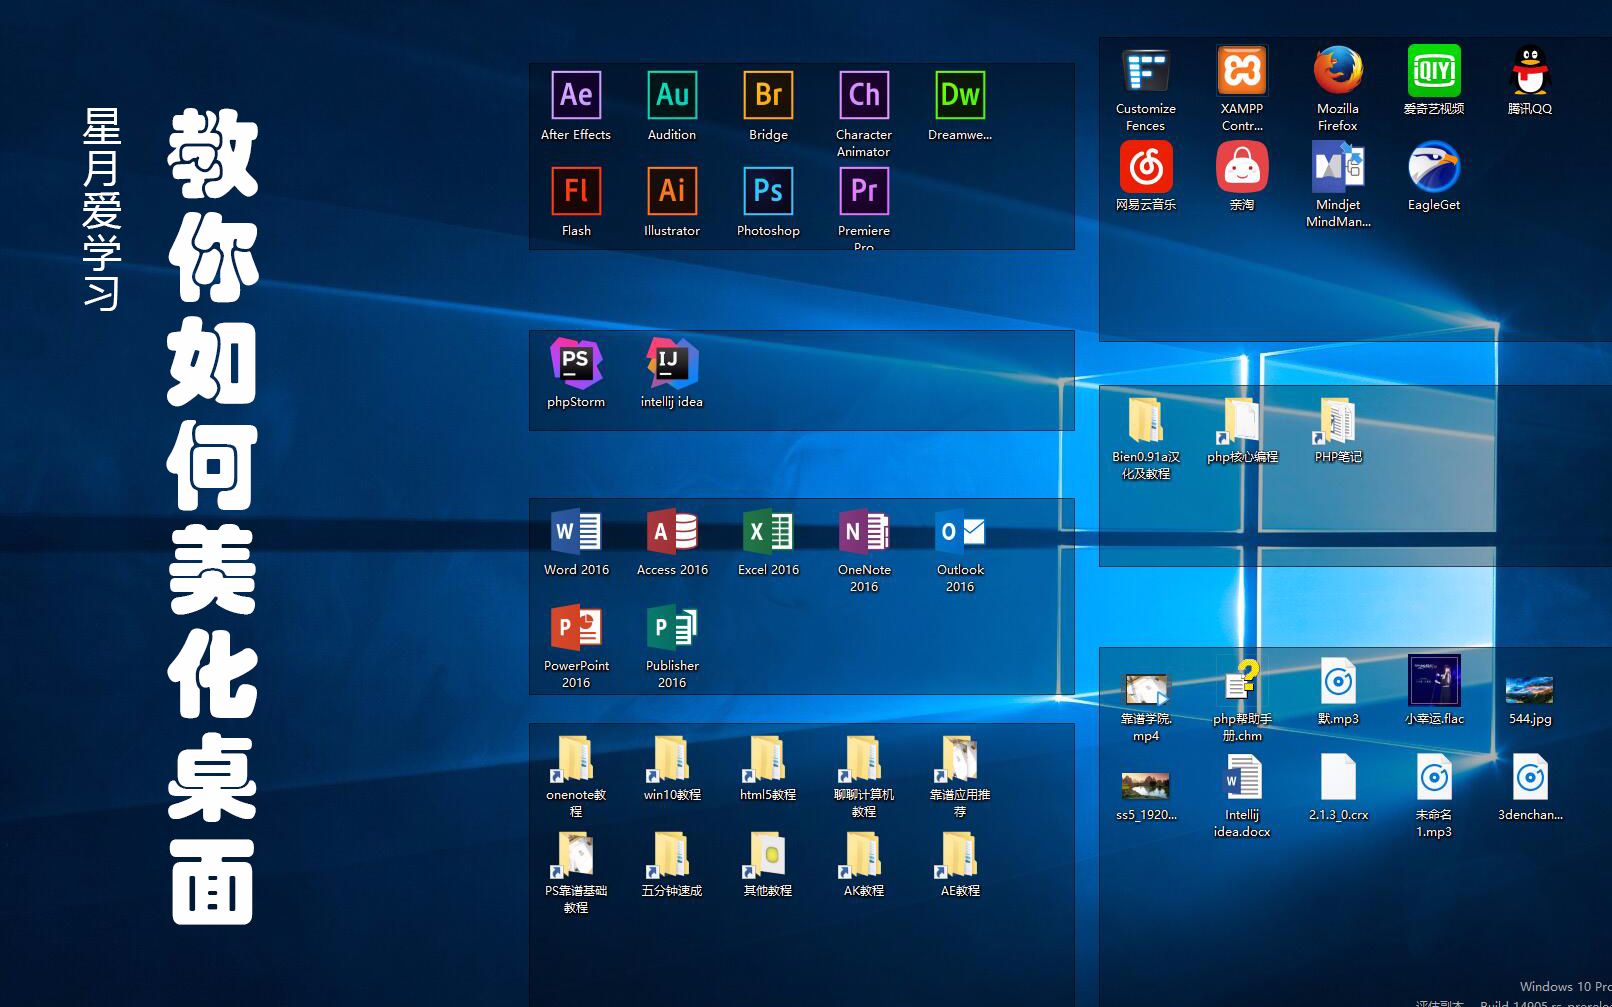Select the 小幸运.flac file thumbnail
Screen dimensions: 1612x1007
tap(1434, 681)
